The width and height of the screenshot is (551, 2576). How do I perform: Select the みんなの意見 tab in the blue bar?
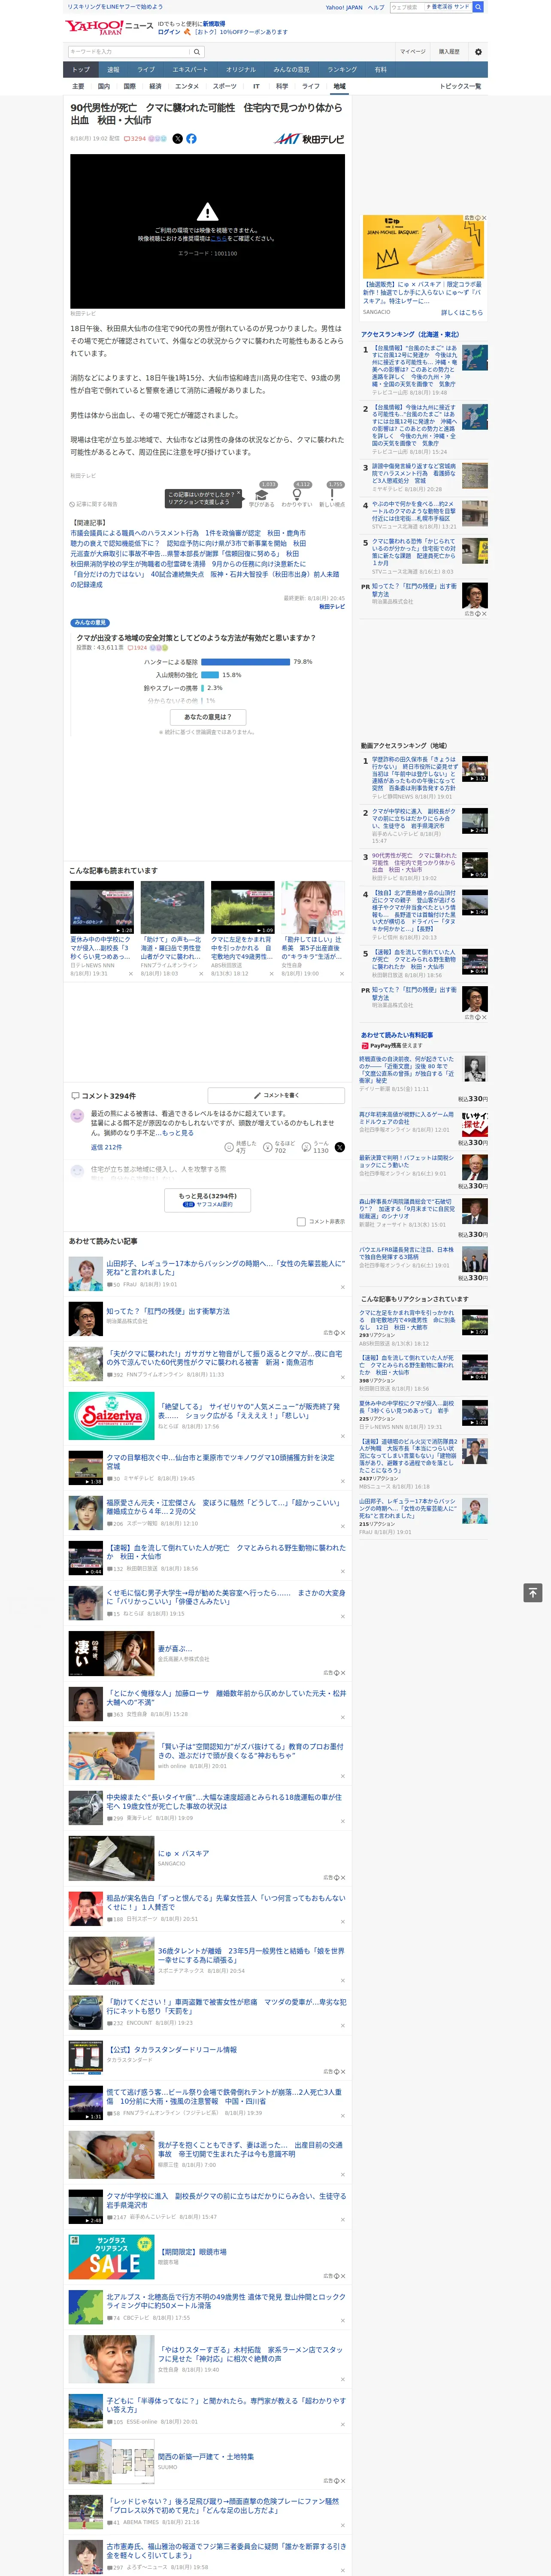pyautogui.click(x=291, y=70)
